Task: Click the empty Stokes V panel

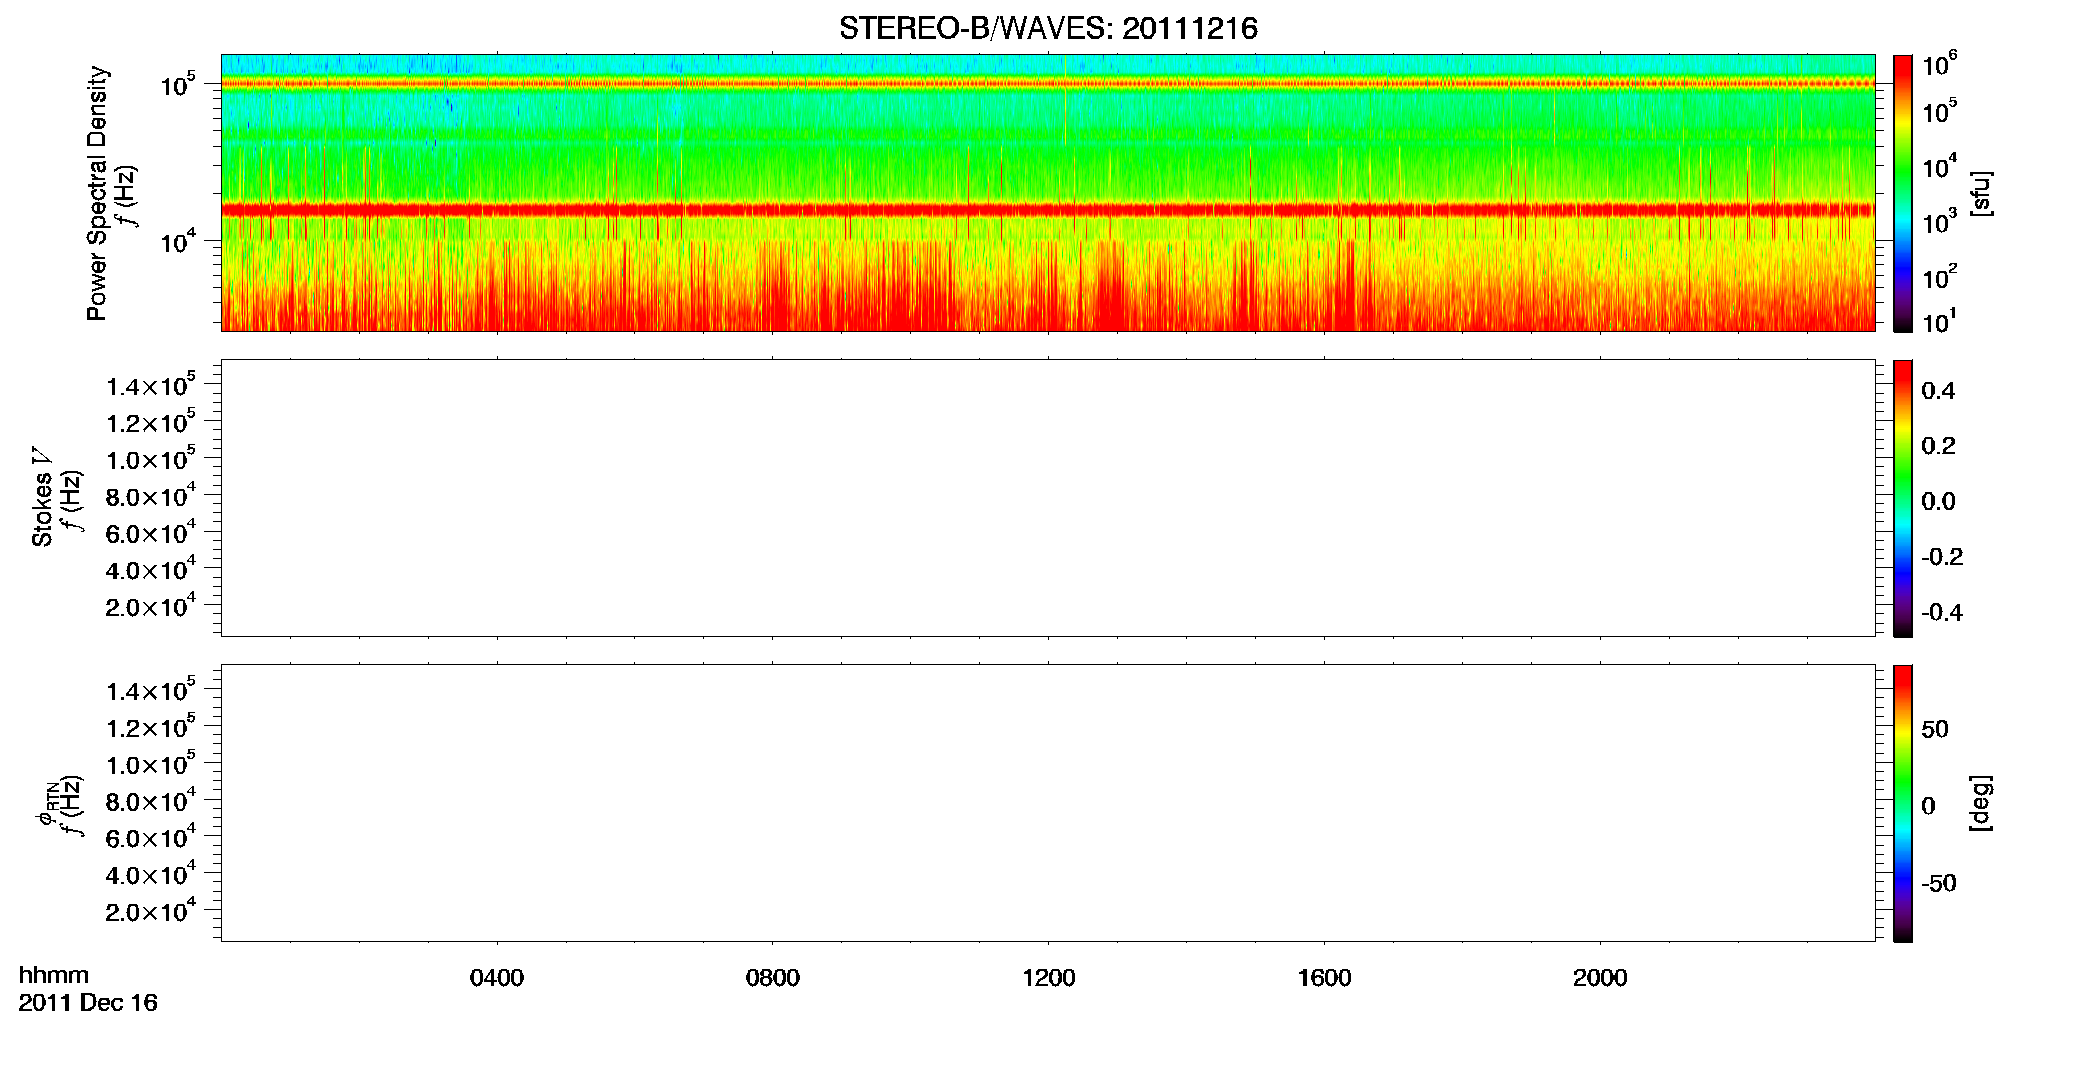Action: click(x=1048, y=498)
